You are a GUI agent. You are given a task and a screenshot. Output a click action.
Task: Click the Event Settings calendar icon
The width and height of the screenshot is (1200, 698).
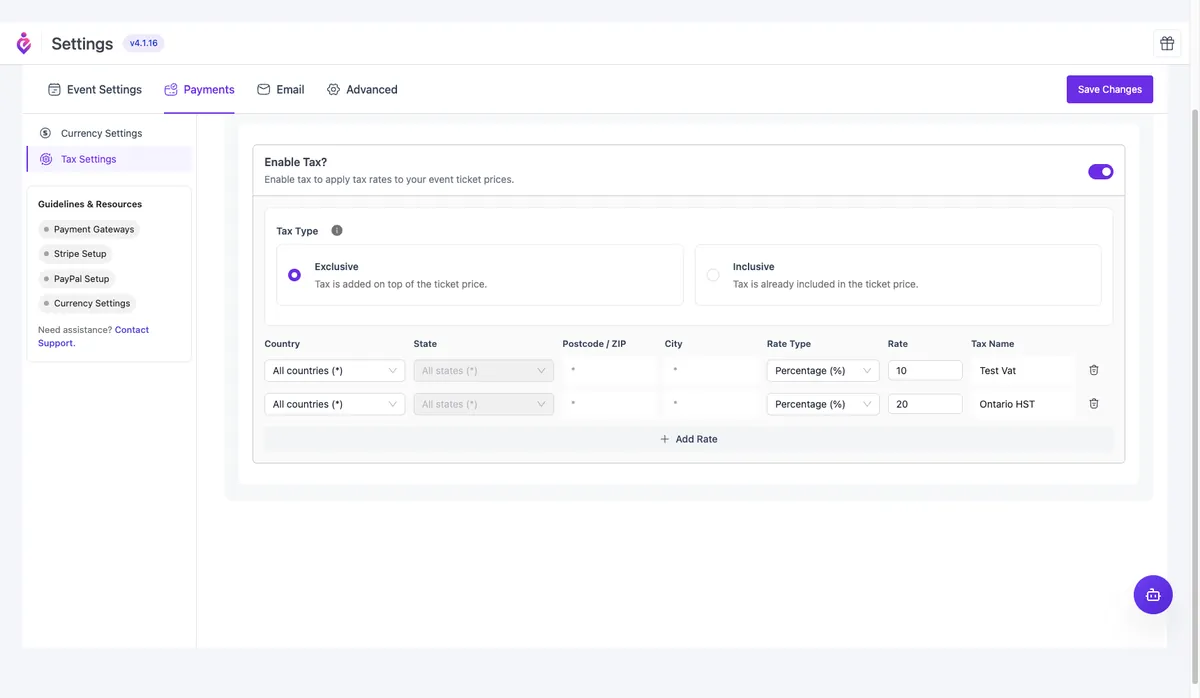54,89
